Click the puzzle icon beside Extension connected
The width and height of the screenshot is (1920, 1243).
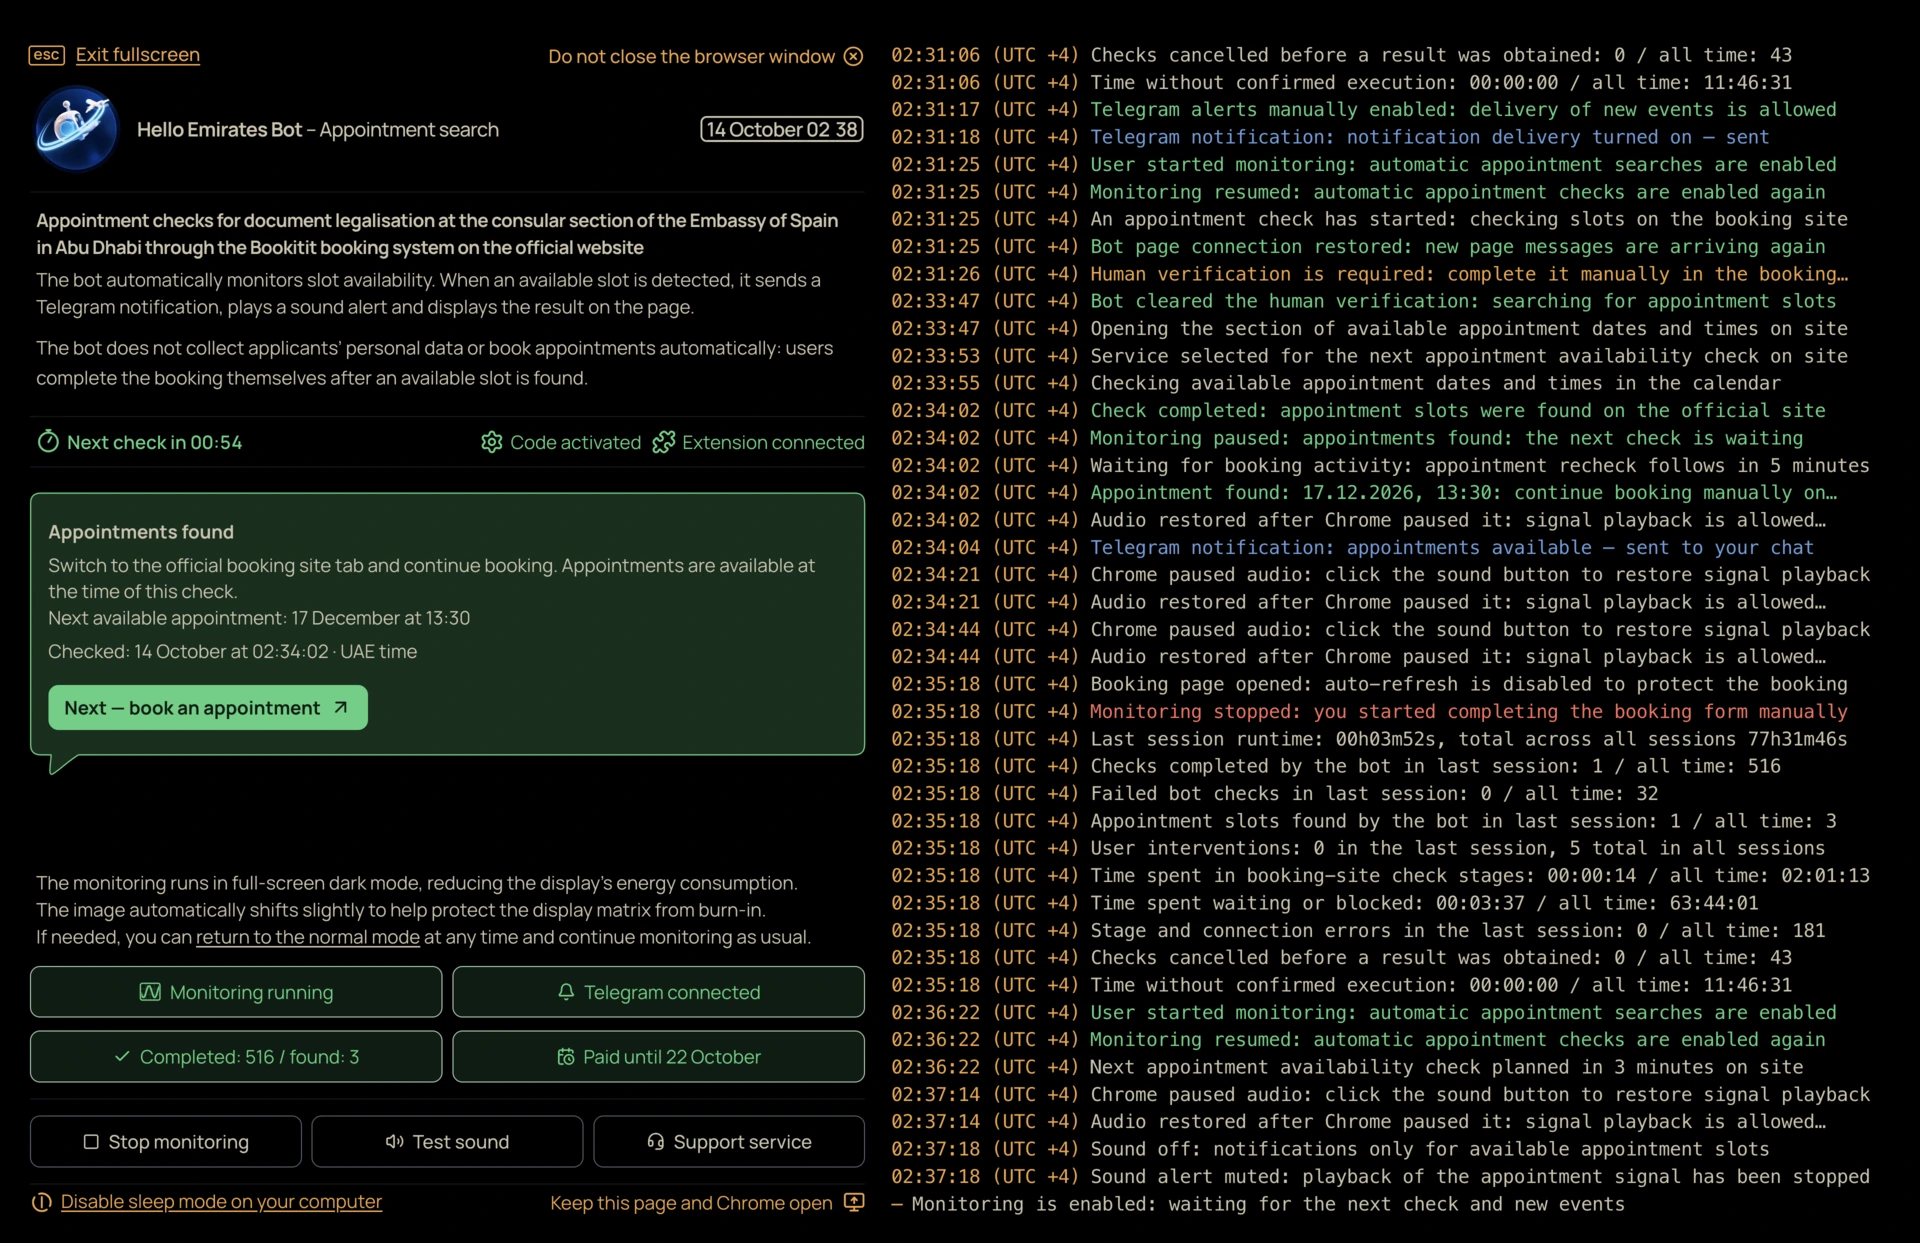point(663,442)
